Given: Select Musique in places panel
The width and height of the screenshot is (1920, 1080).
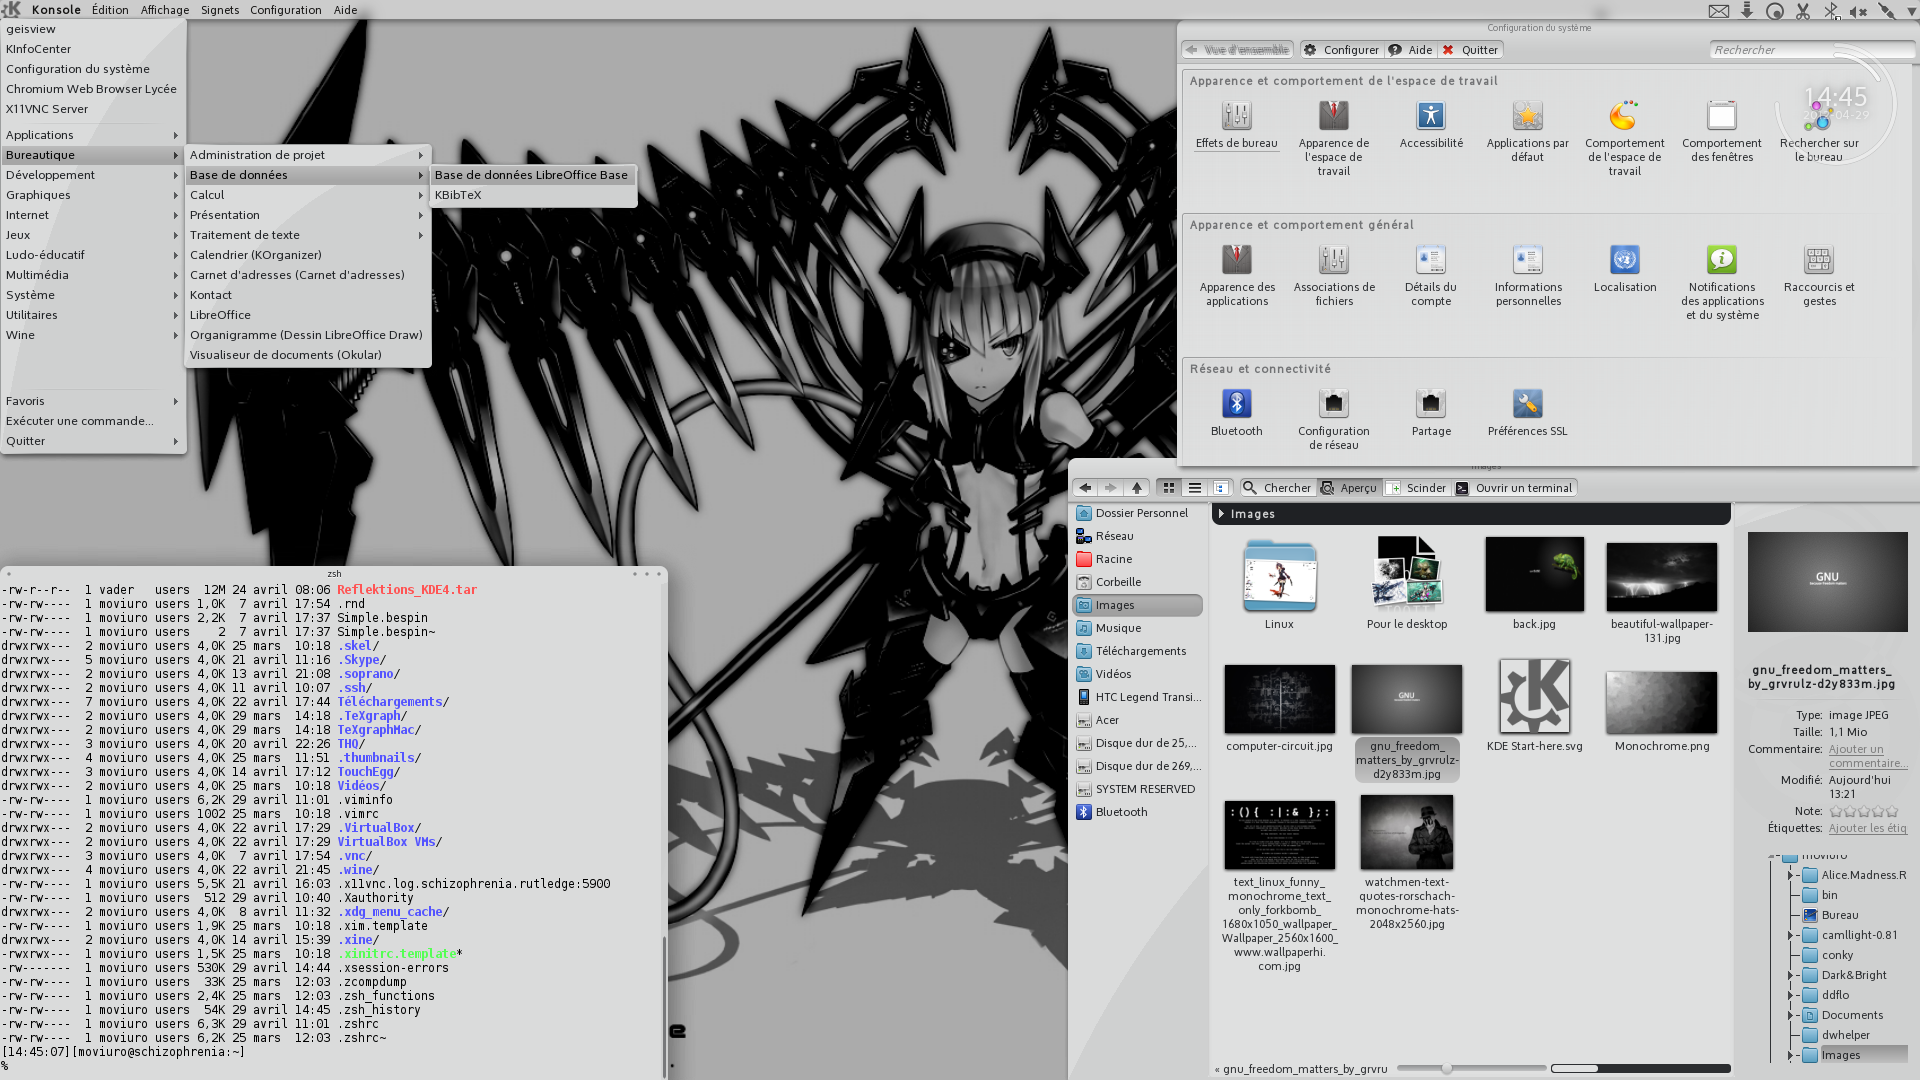Looking at the screenshot, I should (1137, 628).
